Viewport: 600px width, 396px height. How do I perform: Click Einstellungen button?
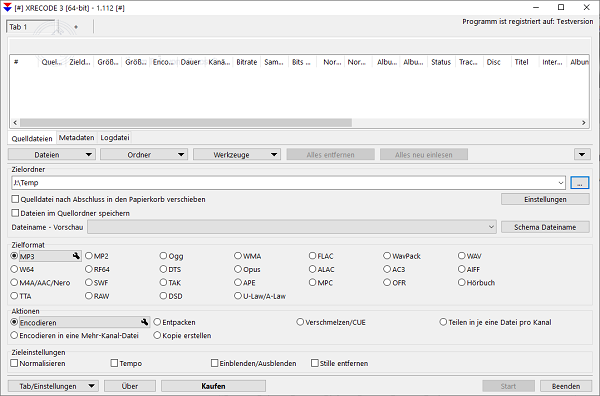pyautogui.click(x=545, y=199)
